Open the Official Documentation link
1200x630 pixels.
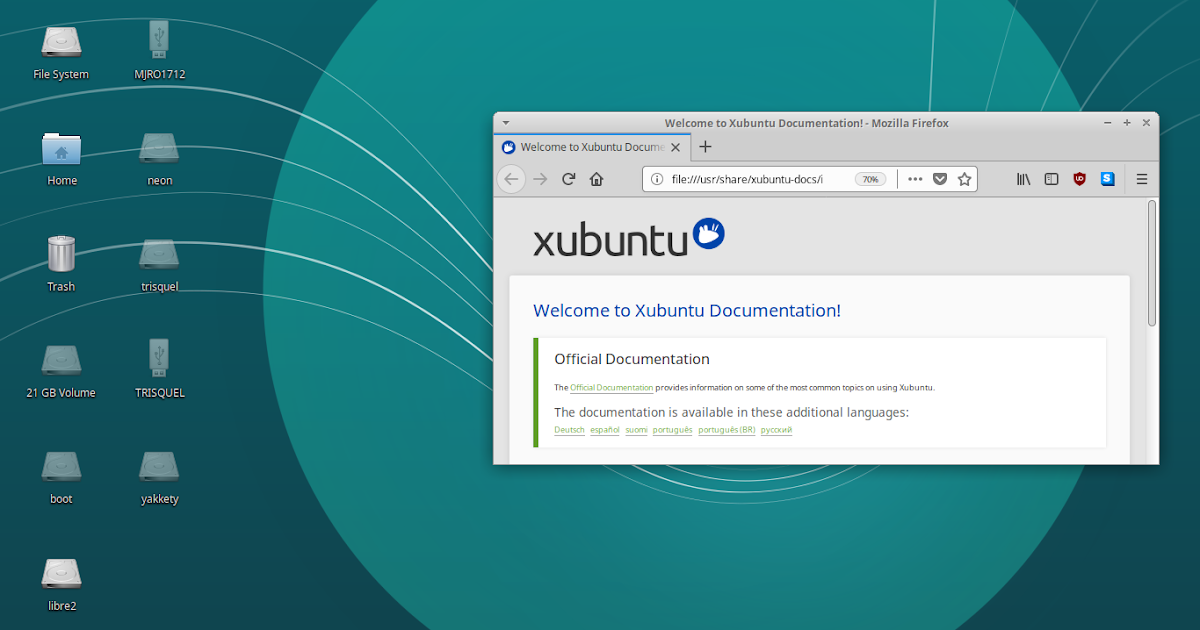(611, 387)
